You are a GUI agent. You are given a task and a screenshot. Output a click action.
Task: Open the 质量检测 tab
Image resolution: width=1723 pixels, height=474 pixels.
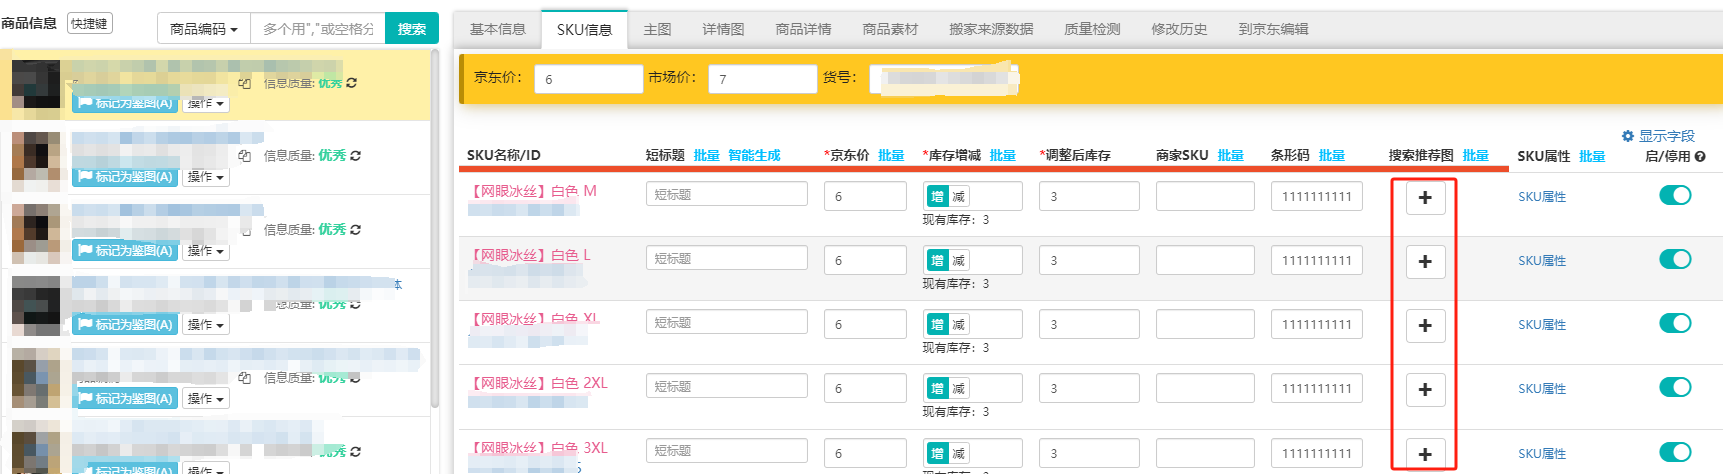pos(1091,29)
